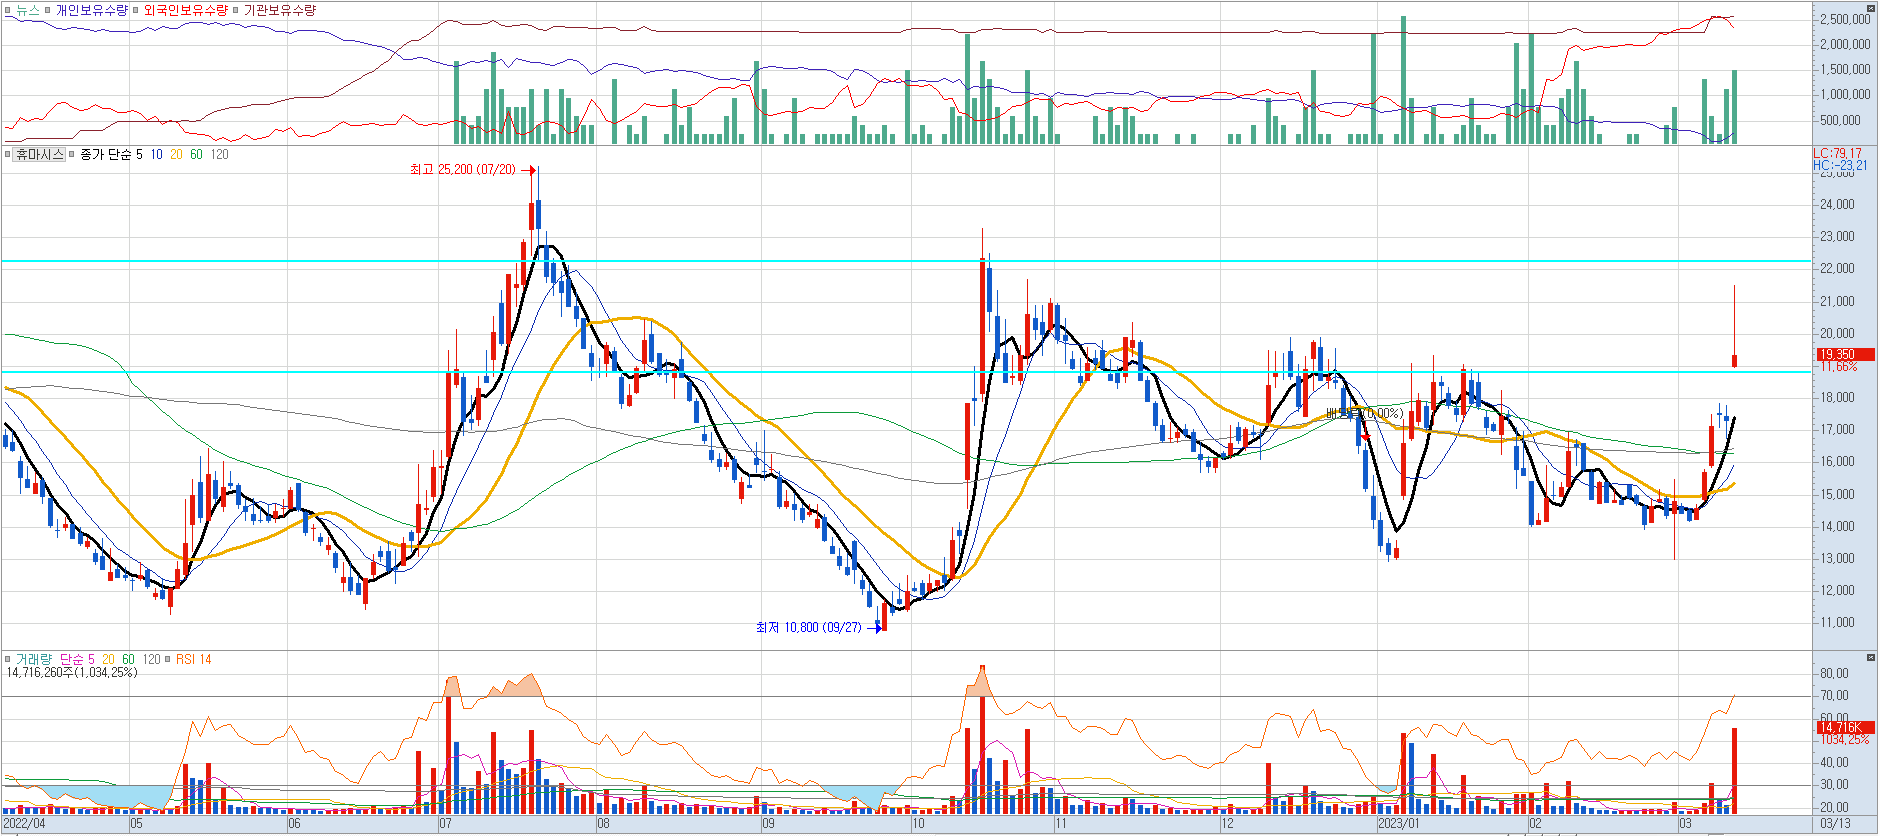
Task: Select the 외국인보유수량 legend label
Action: click(185, 10)
